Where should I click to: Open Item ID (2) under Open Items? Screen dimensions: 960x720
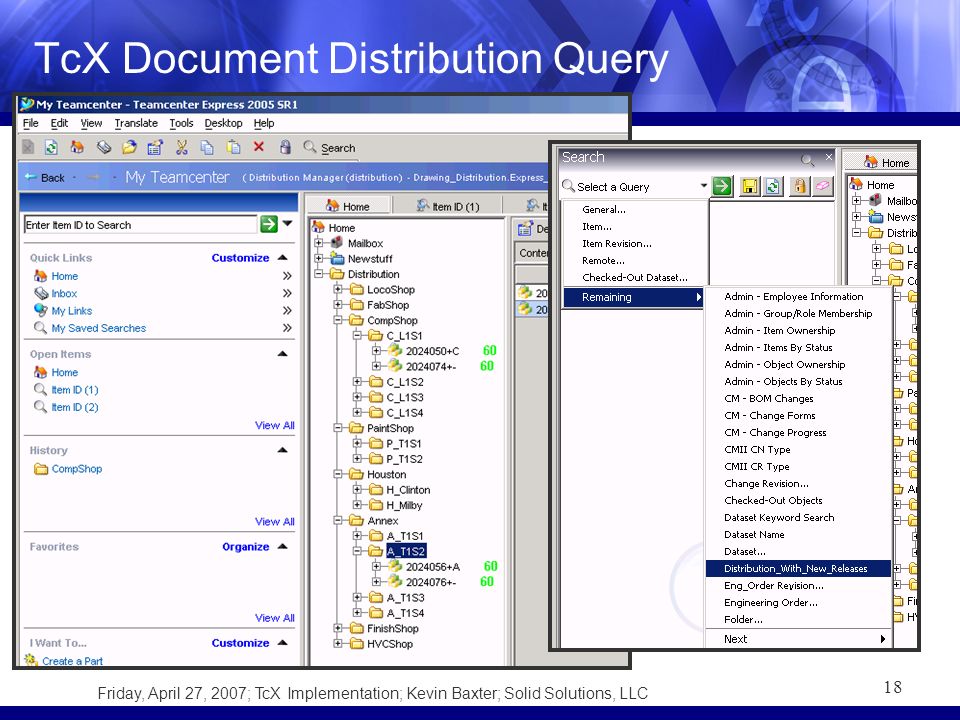click(x=75, y=407)
